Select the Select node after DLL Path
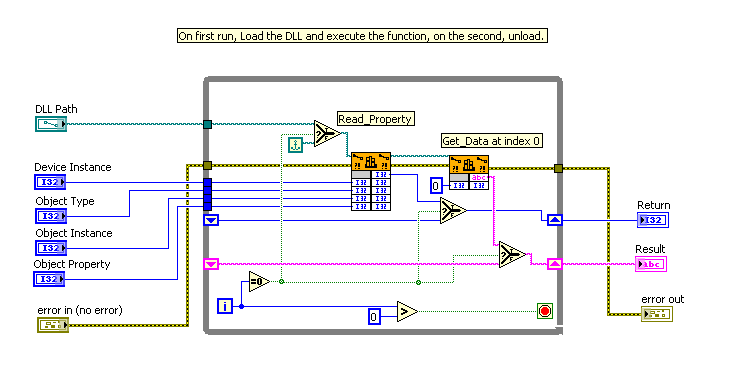730x366 pixels. tap(327, 134)
